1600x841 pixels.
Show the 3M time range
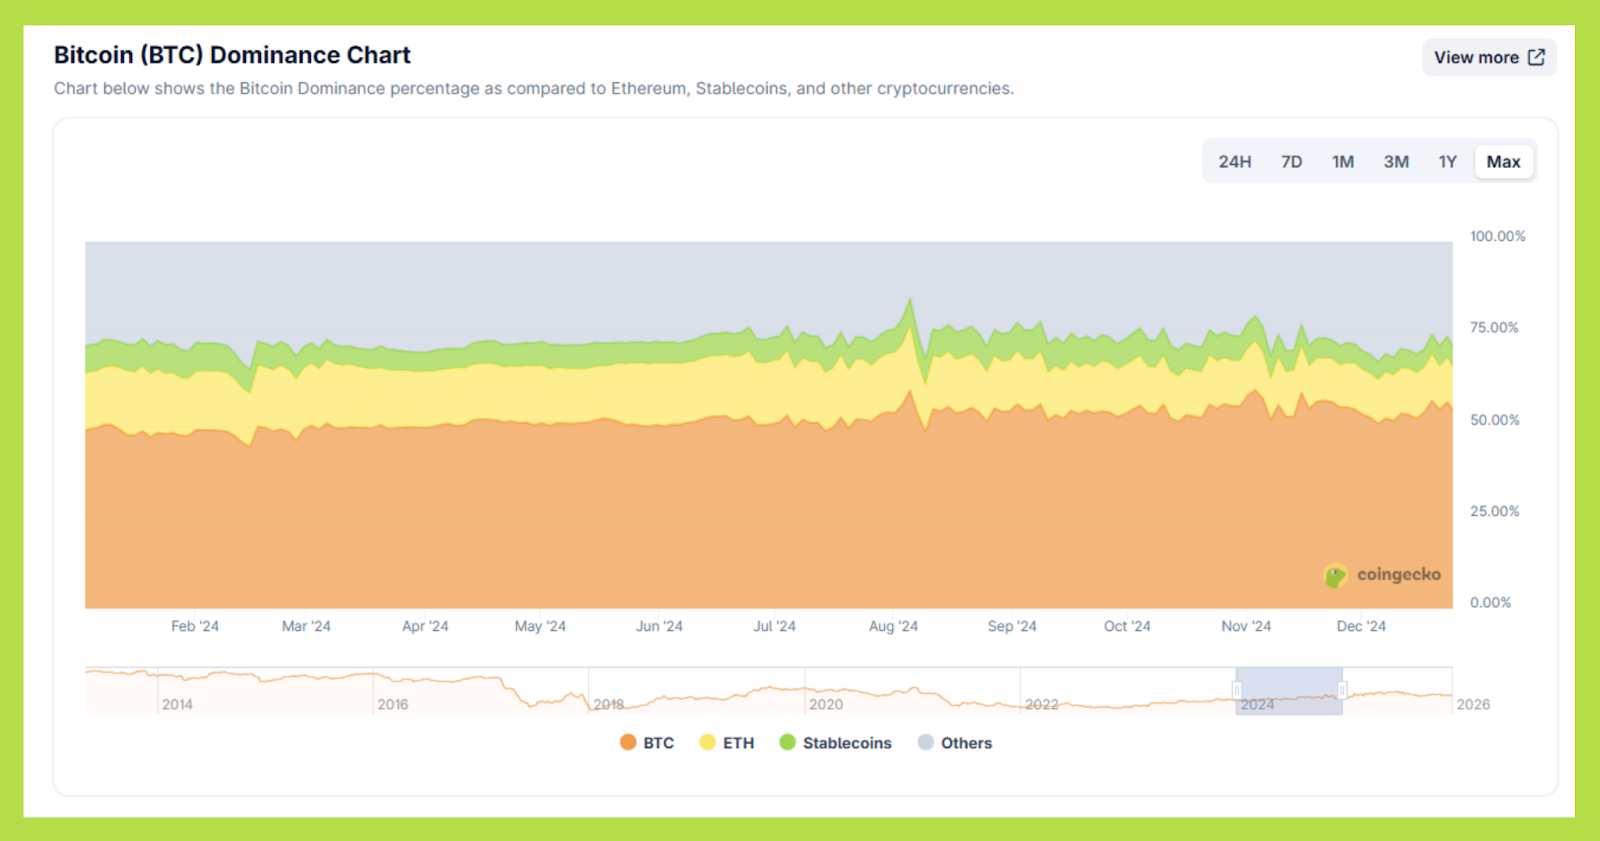click(x=1396, y=162)
